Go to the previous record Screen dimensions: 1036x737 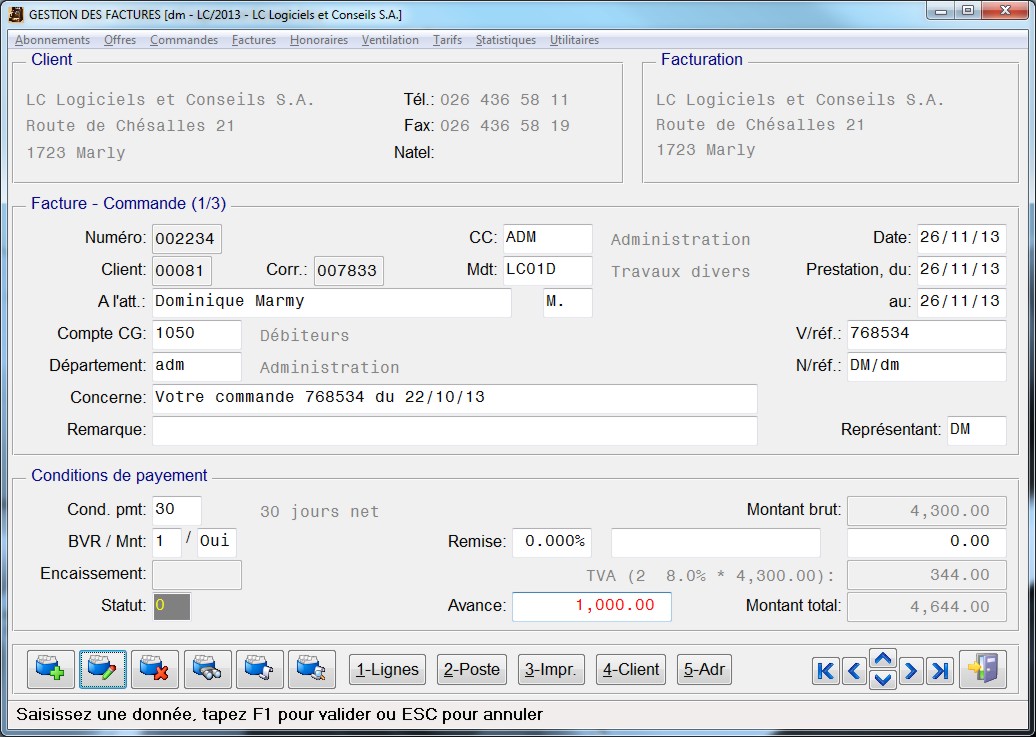pos(854,671)
